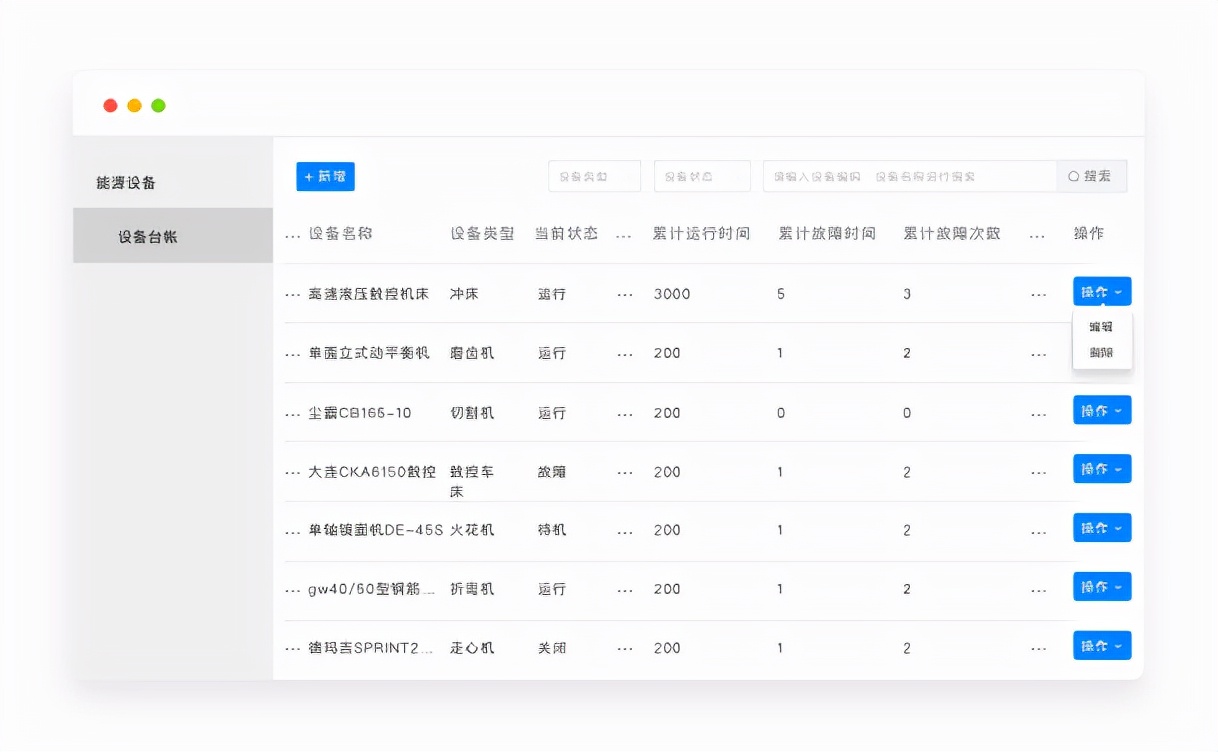Open the 设备状态 filter dropdown
This screenshot has height=752, width=1218.
(x=702, y=176)
